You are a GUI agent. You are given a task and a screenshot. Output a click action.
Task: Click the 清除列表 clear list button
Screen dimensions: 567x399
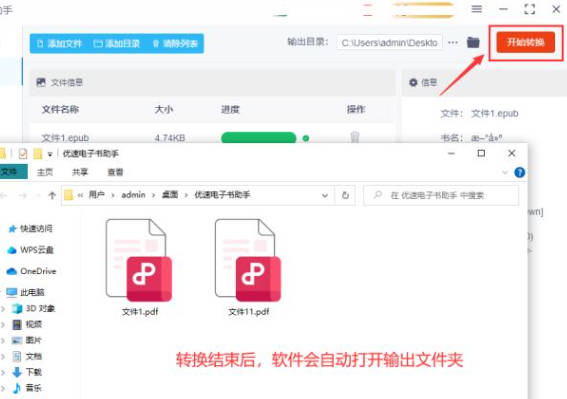click(x=175, y=44)
